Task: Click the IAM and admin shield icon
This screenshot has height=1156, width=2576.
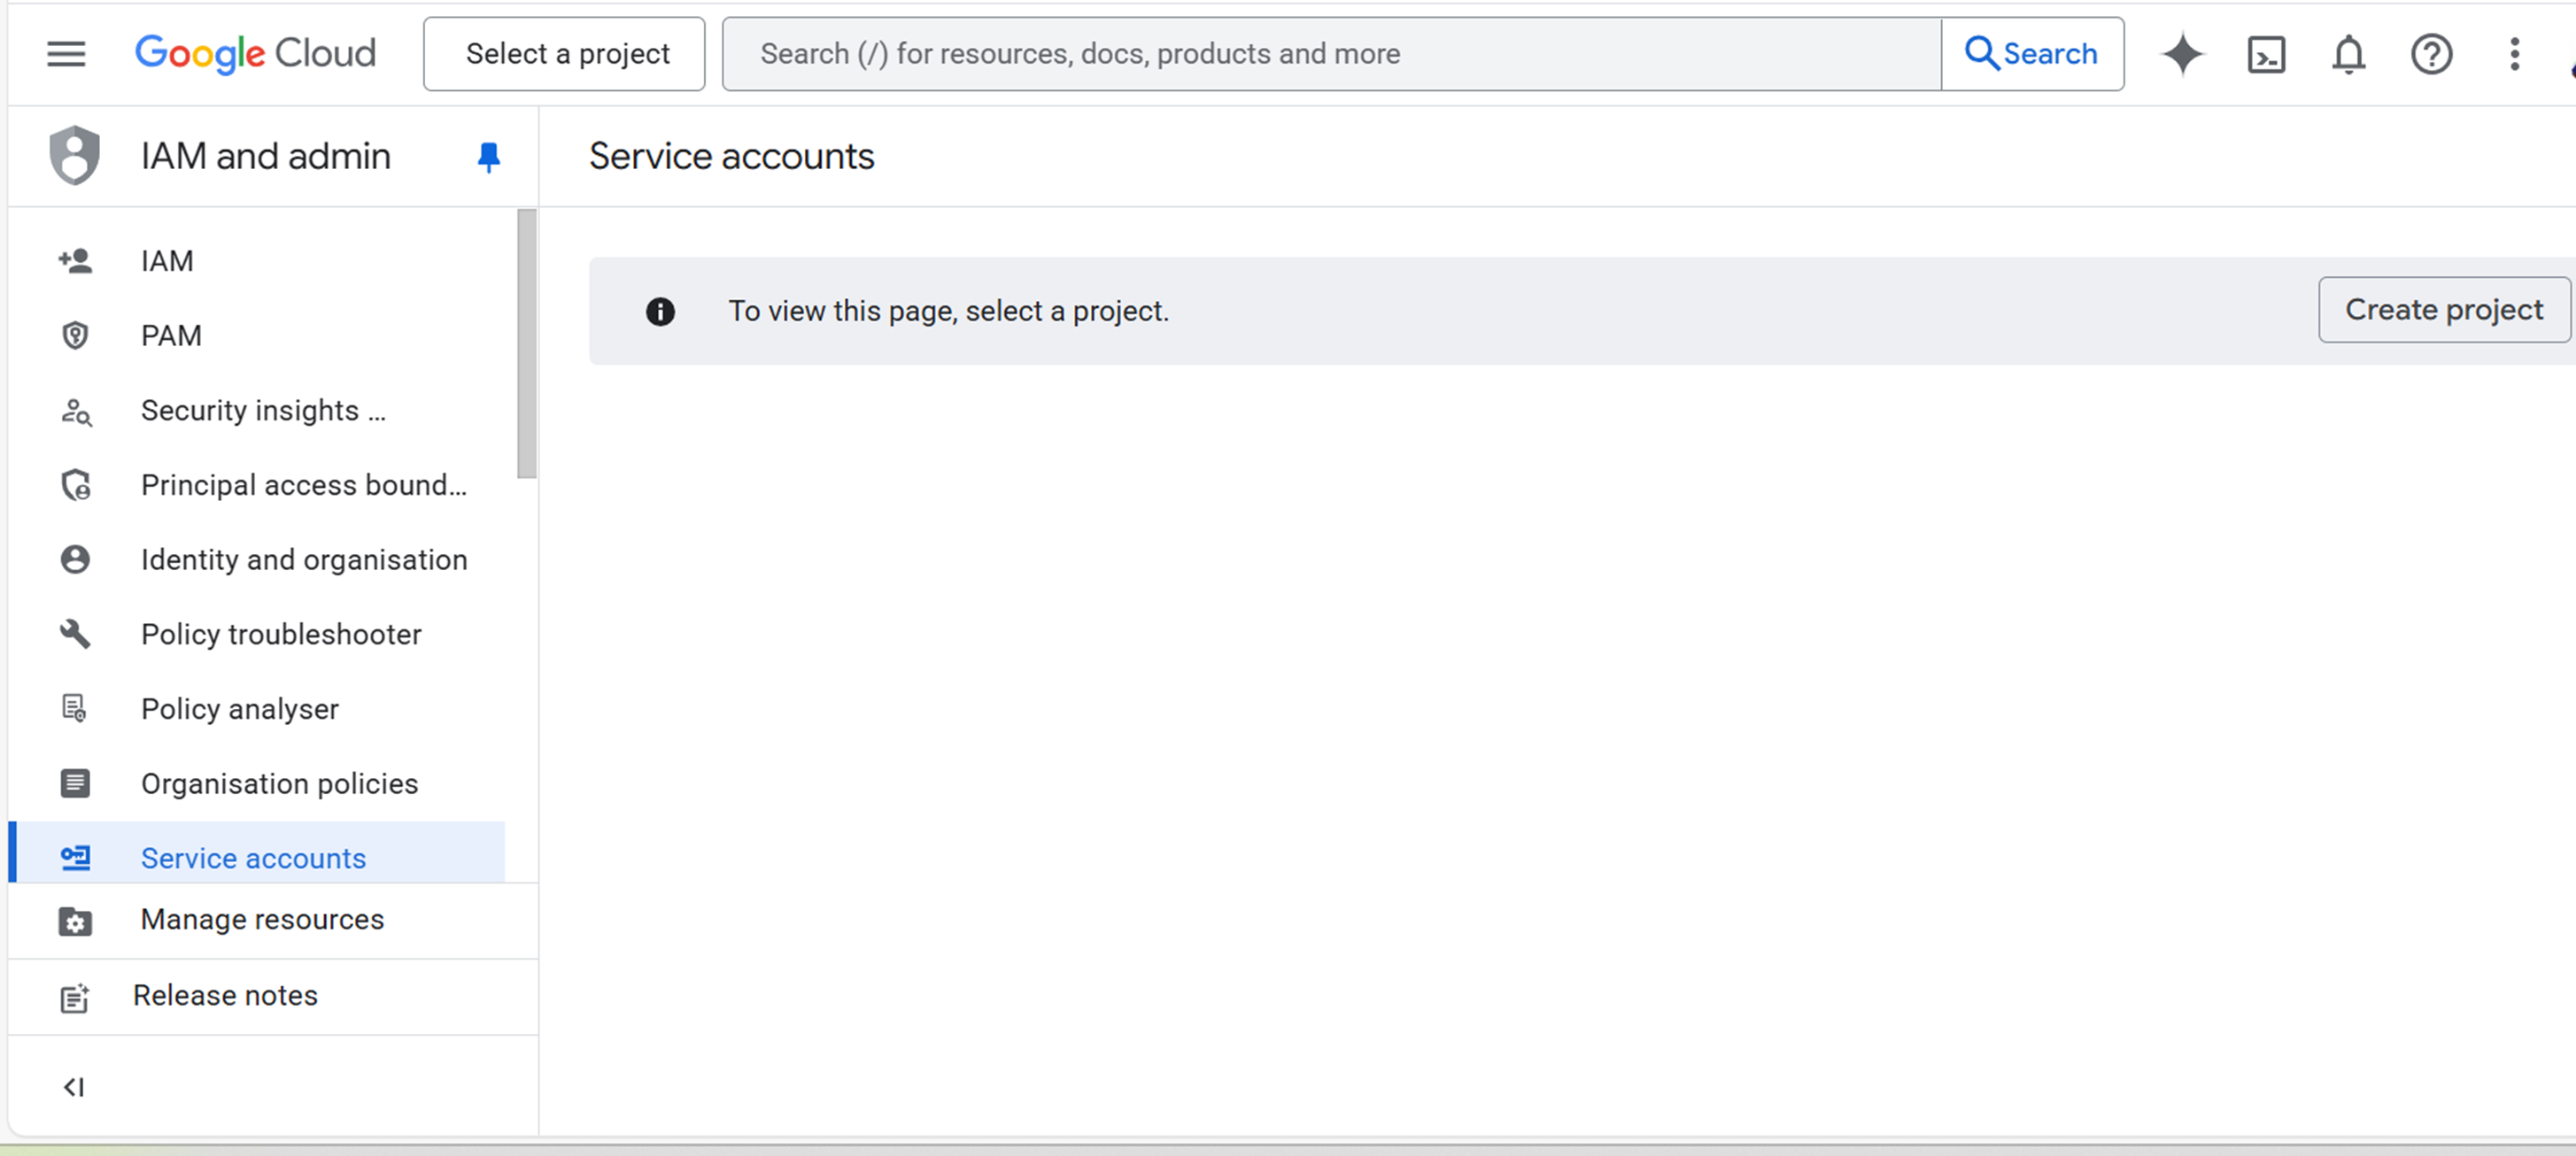Action: coord(75,156)
